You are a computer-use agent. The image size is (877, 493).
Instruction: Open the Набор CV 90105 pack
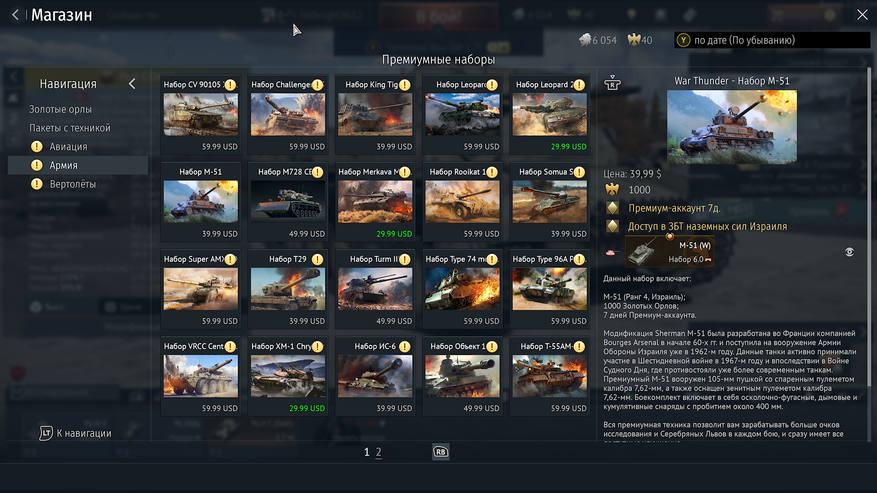201,115
